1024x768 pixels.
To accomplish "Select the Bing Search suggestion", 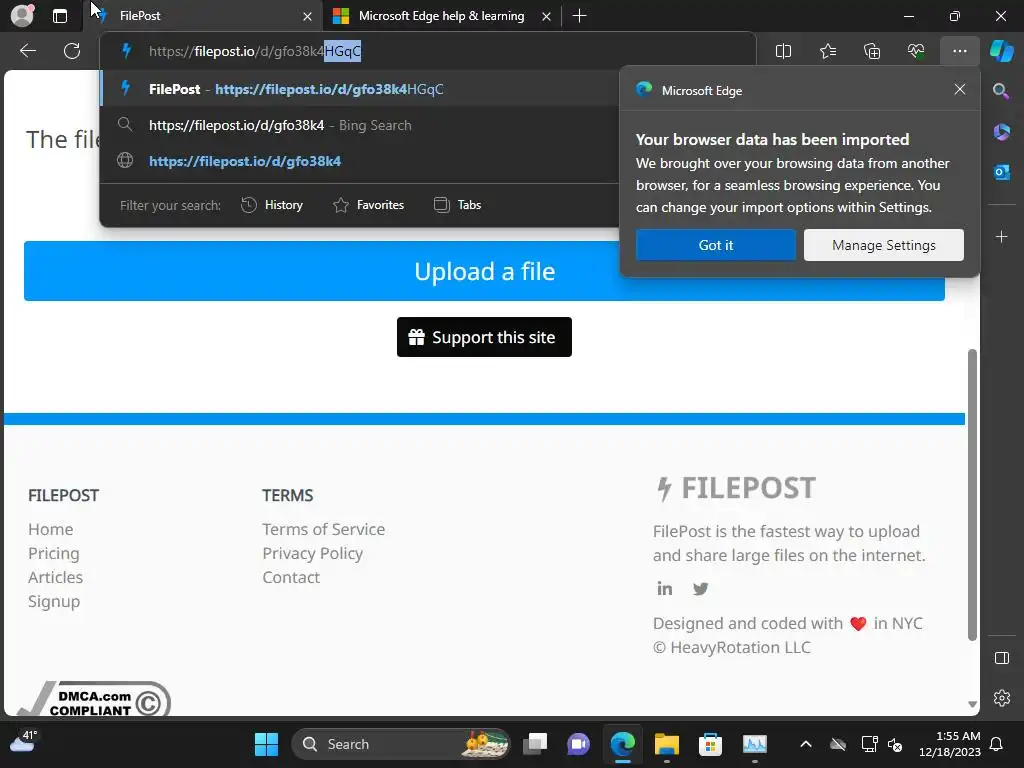I will coord(359,125).
